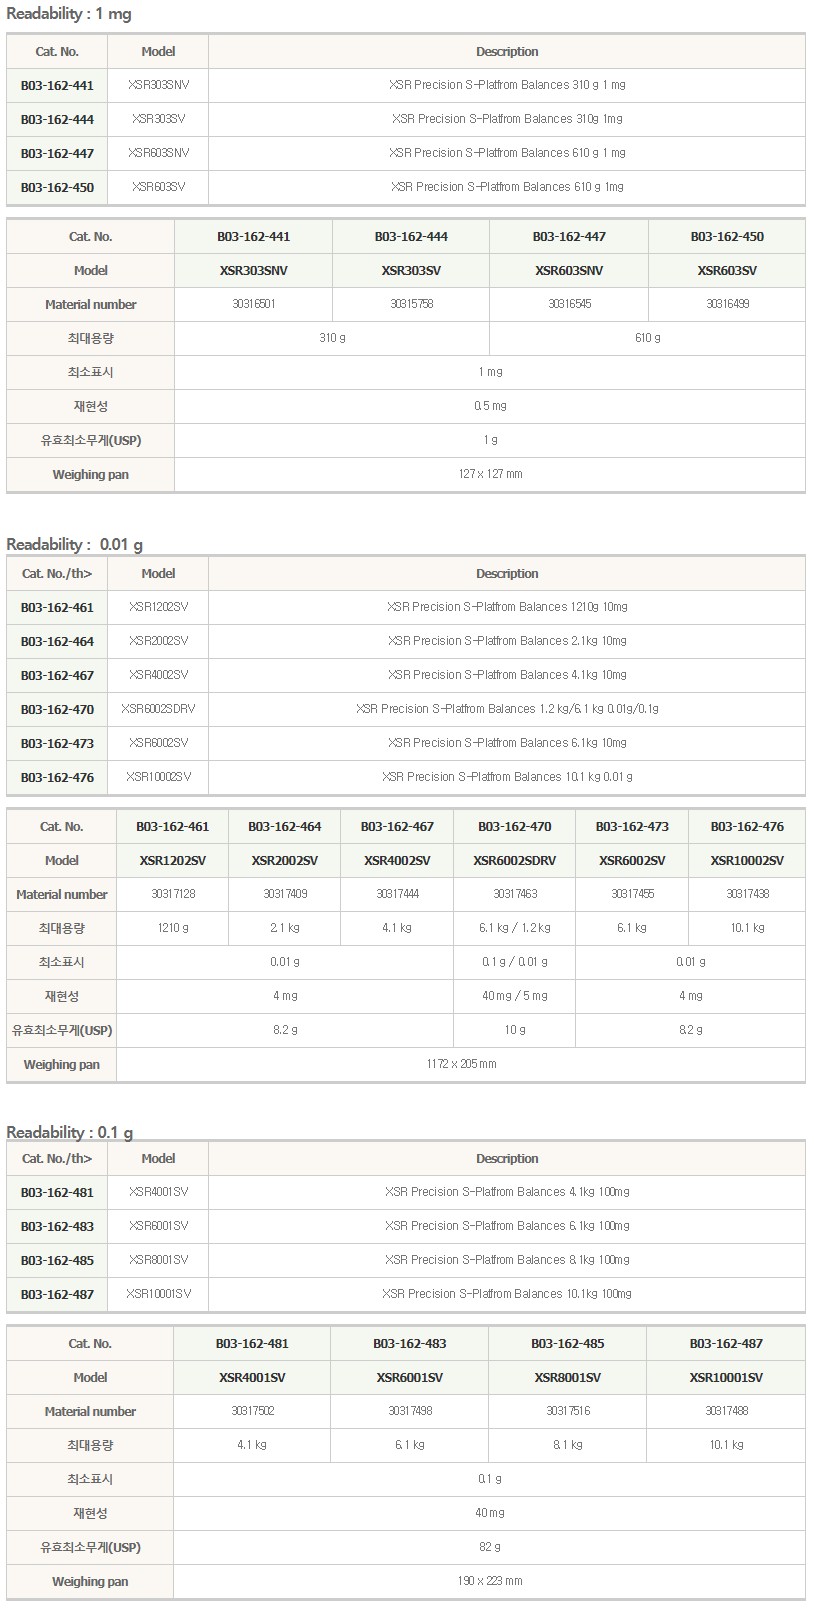The image size is (814, 1608).
Task: Click the bold XSR10001SV model column header
Action: (x=726, y=1378)
